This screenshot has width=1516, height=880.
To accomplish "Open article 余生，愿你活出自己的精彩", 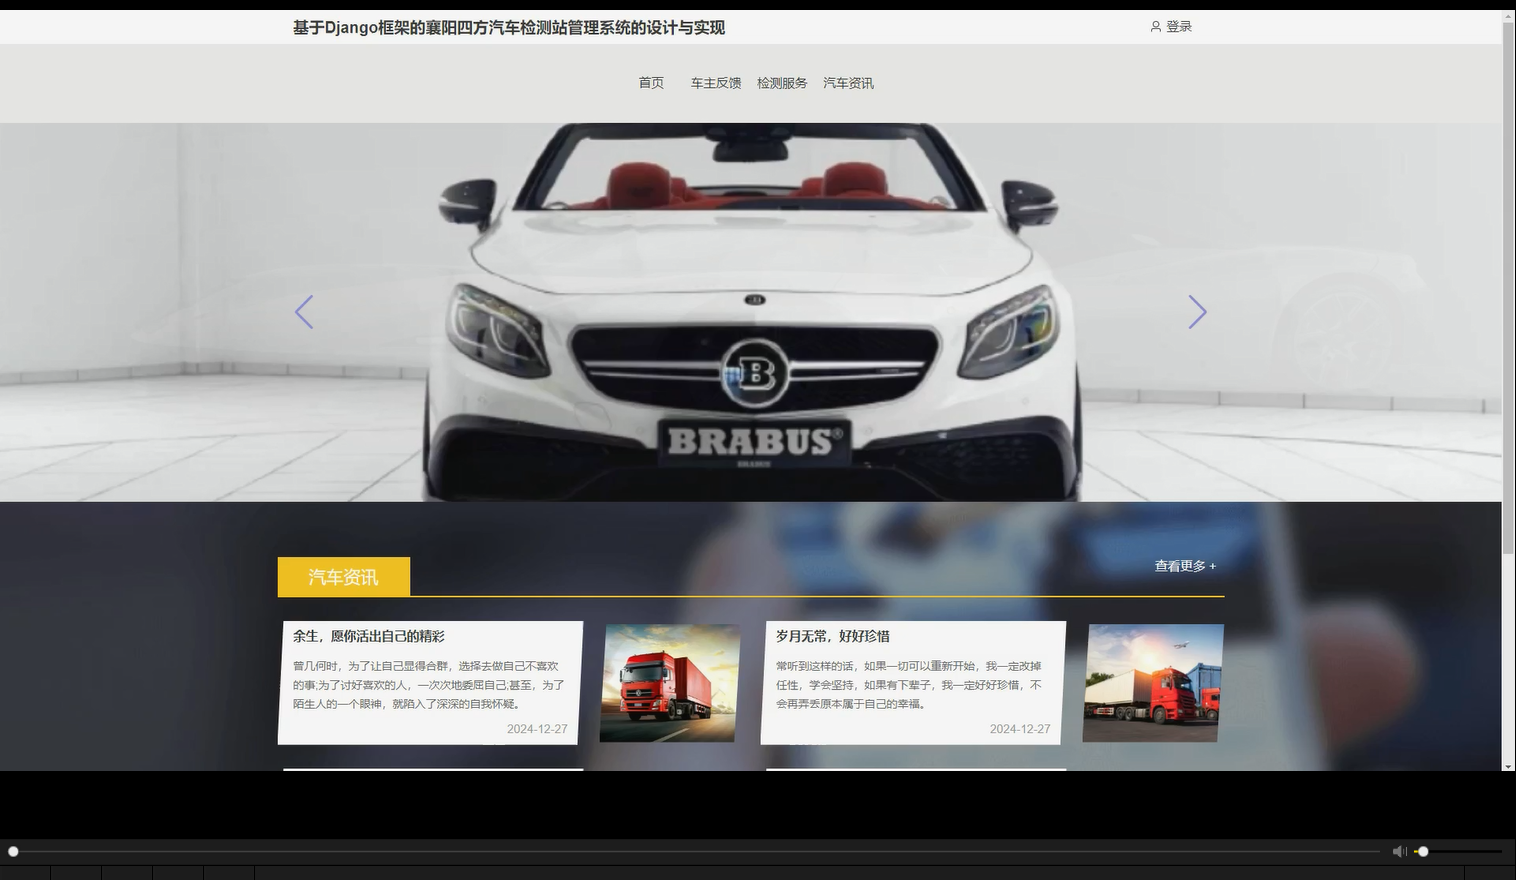I will (x=369, y=636).
